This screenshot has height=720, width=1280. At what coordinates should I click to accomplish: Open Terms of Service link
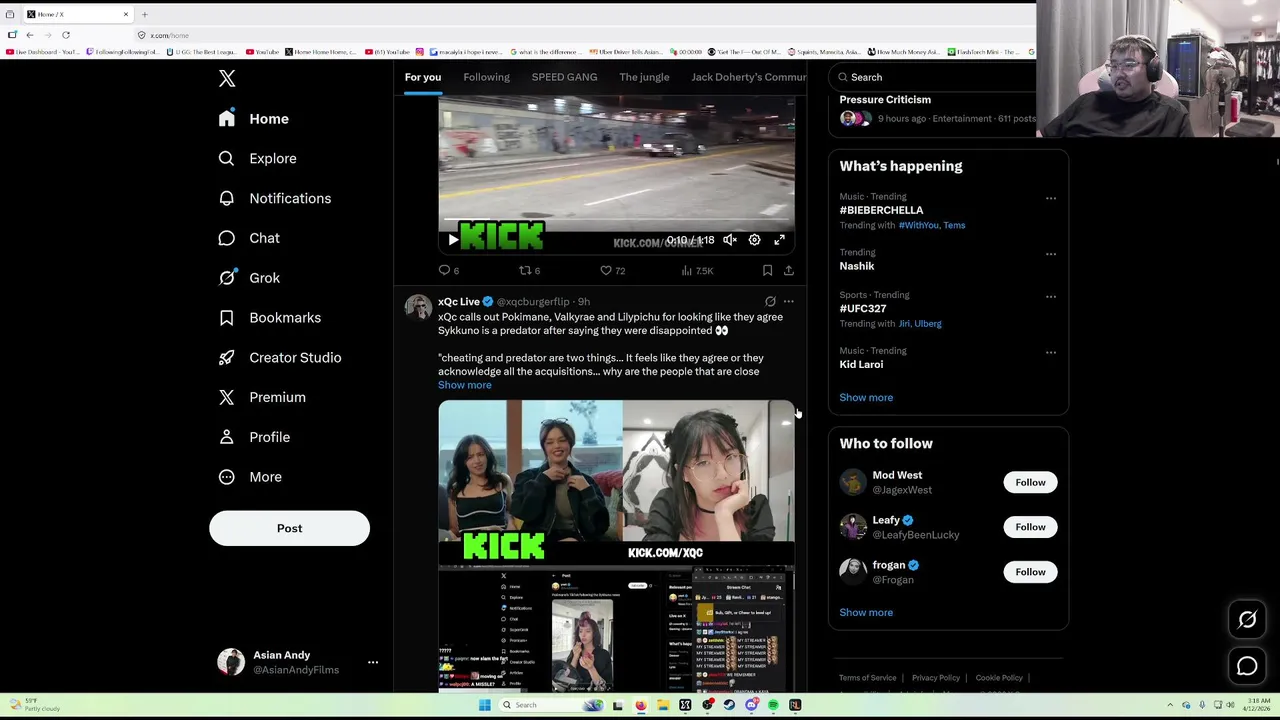867,678
